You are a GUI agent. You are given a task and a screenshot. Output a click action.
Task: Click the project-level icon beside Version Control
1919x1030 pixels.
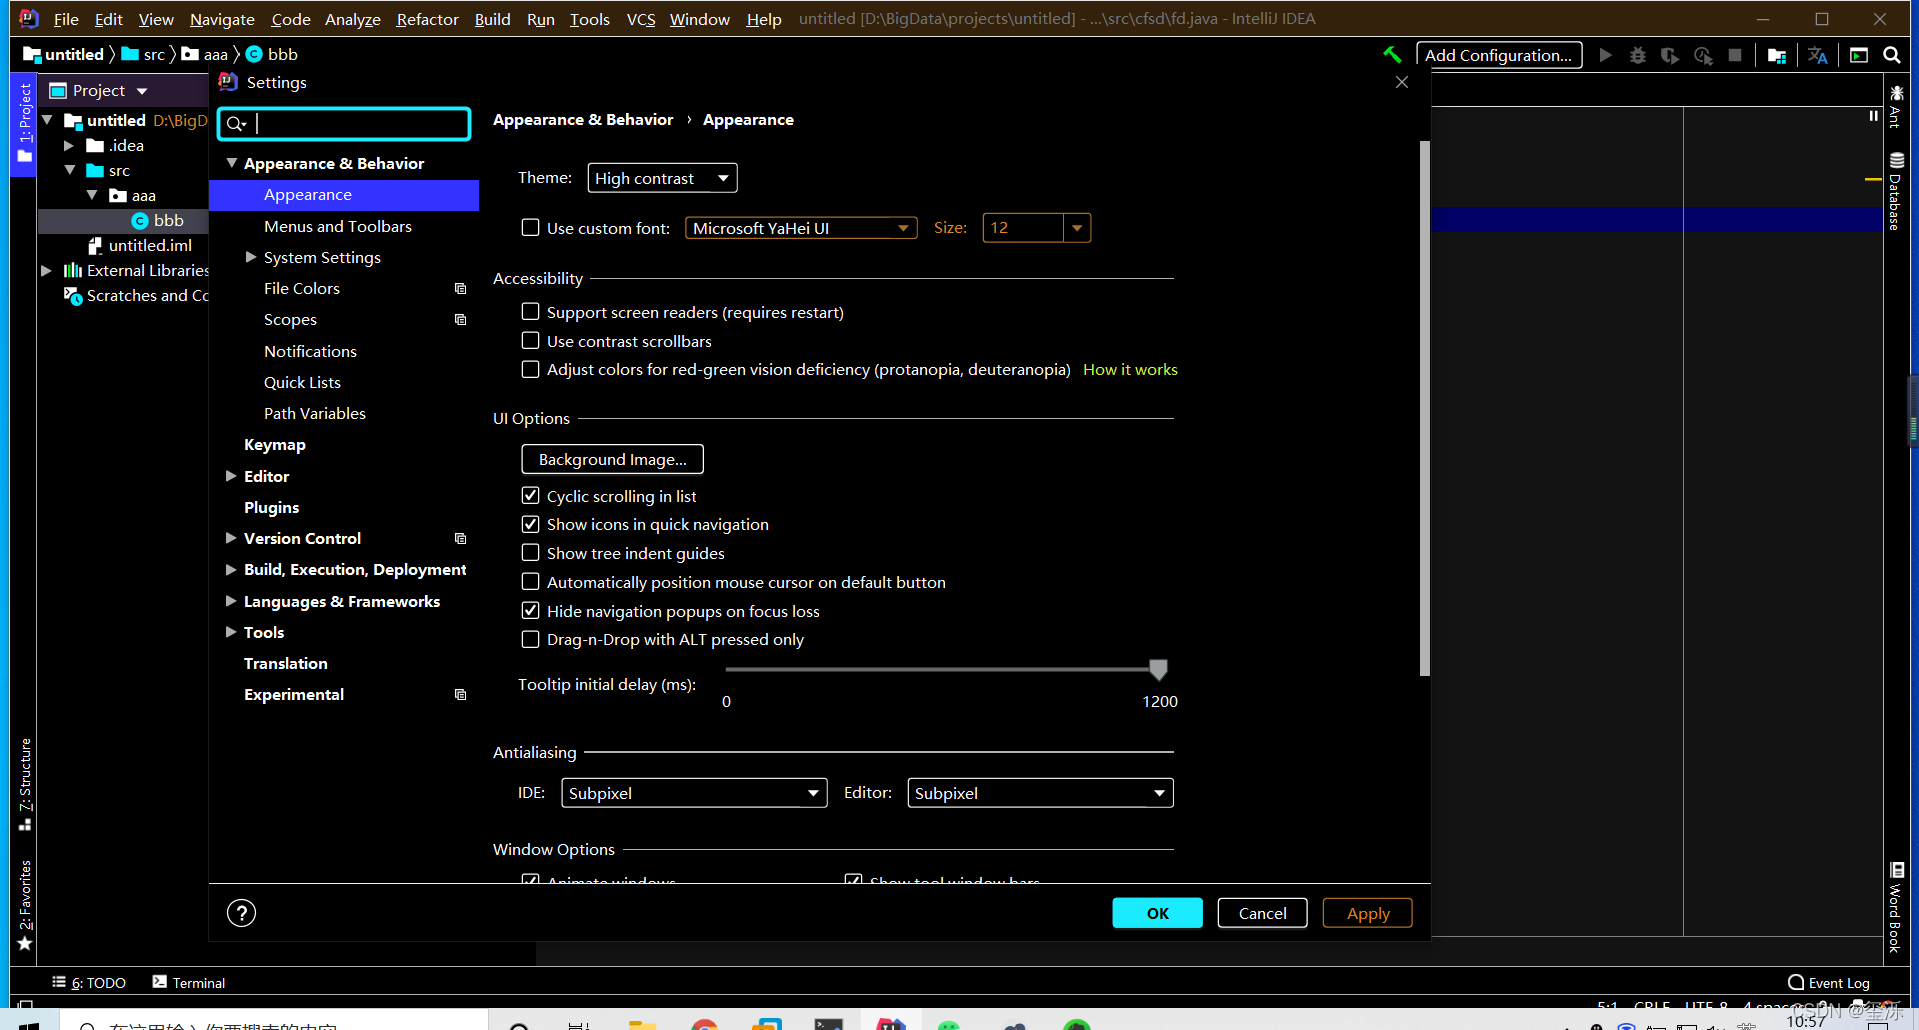(x=460, y=539)
